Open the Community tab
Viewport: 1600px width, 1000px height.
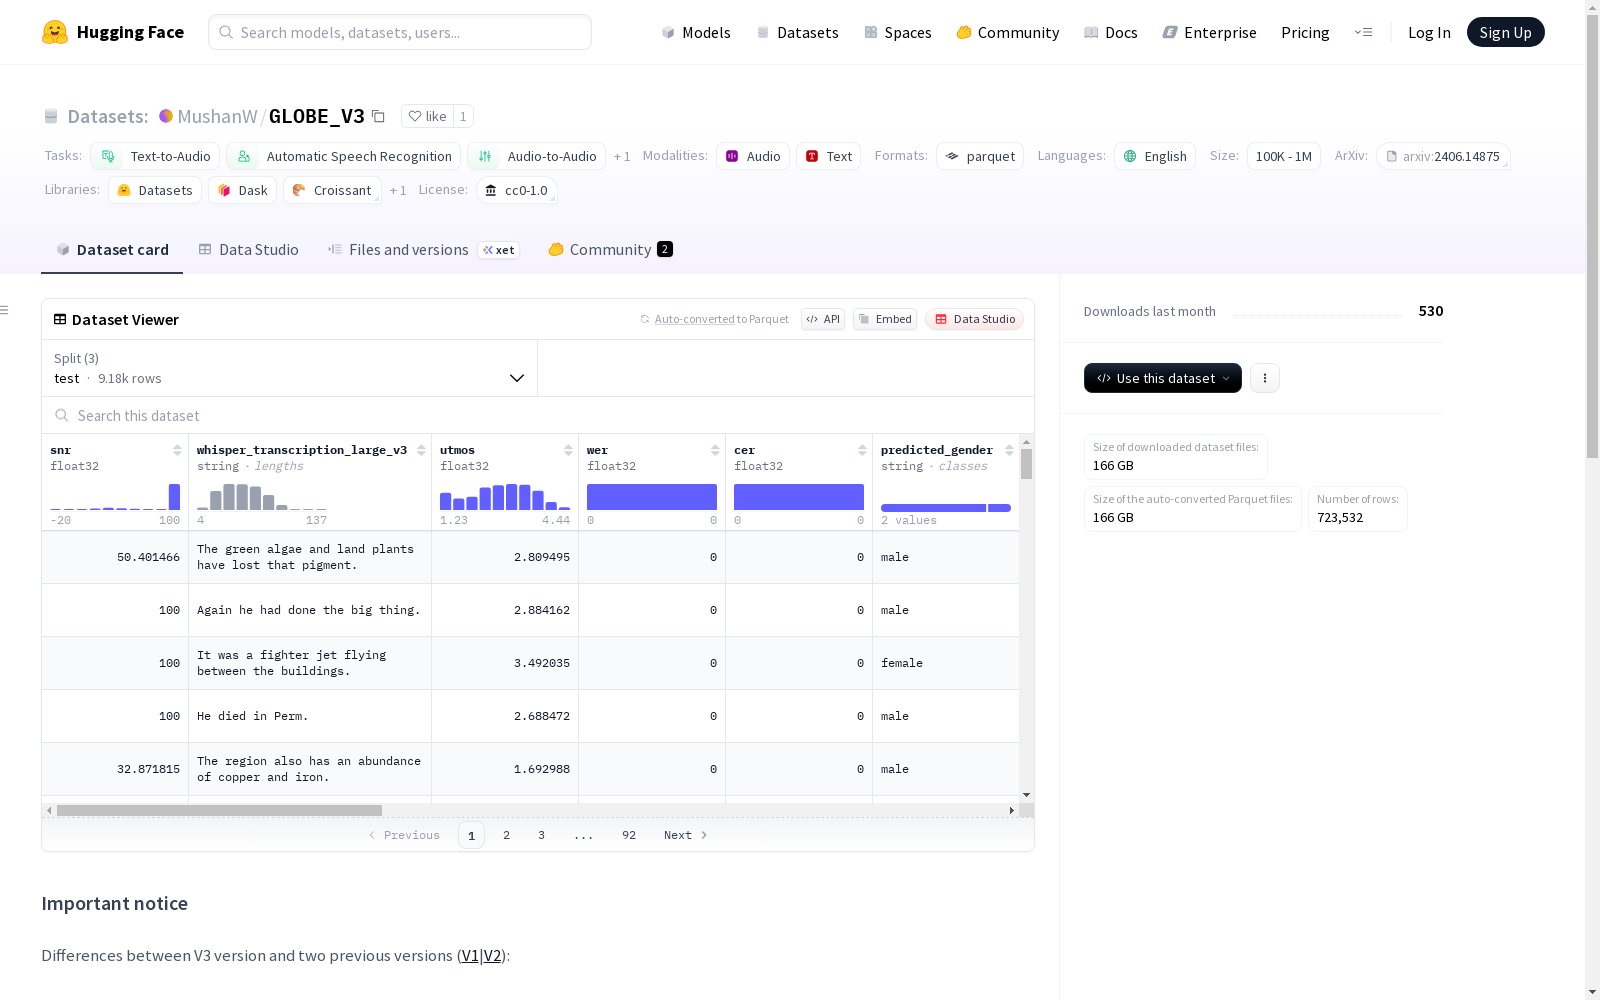click(610, 250)
